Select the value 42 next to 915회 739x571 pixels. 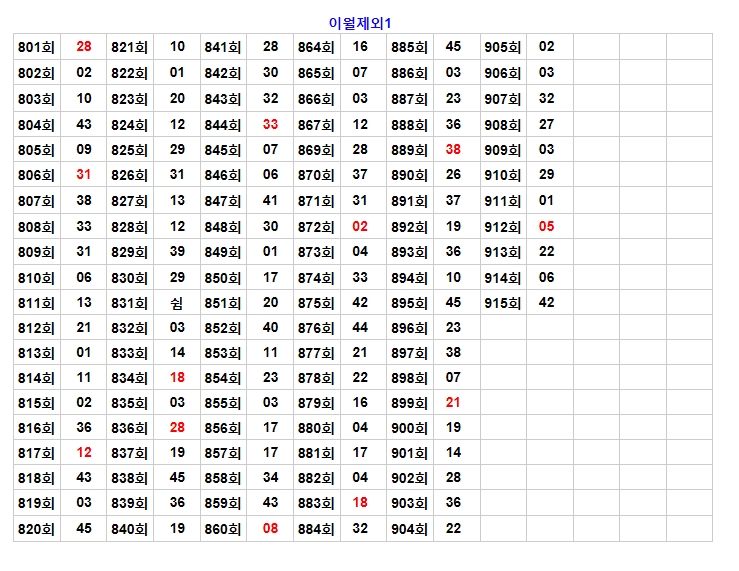click(547, 303)
